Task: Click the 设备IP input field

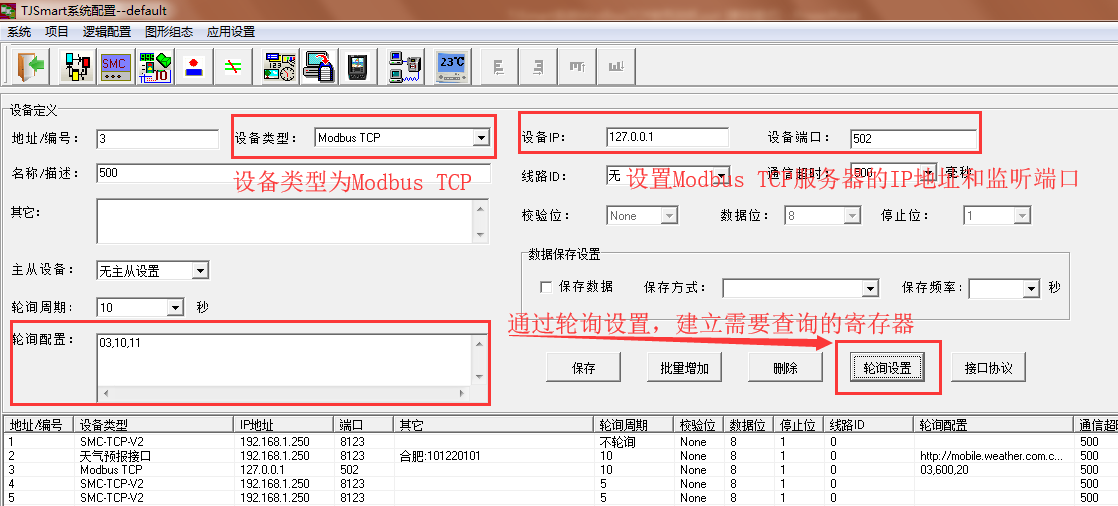Action: 667,136
